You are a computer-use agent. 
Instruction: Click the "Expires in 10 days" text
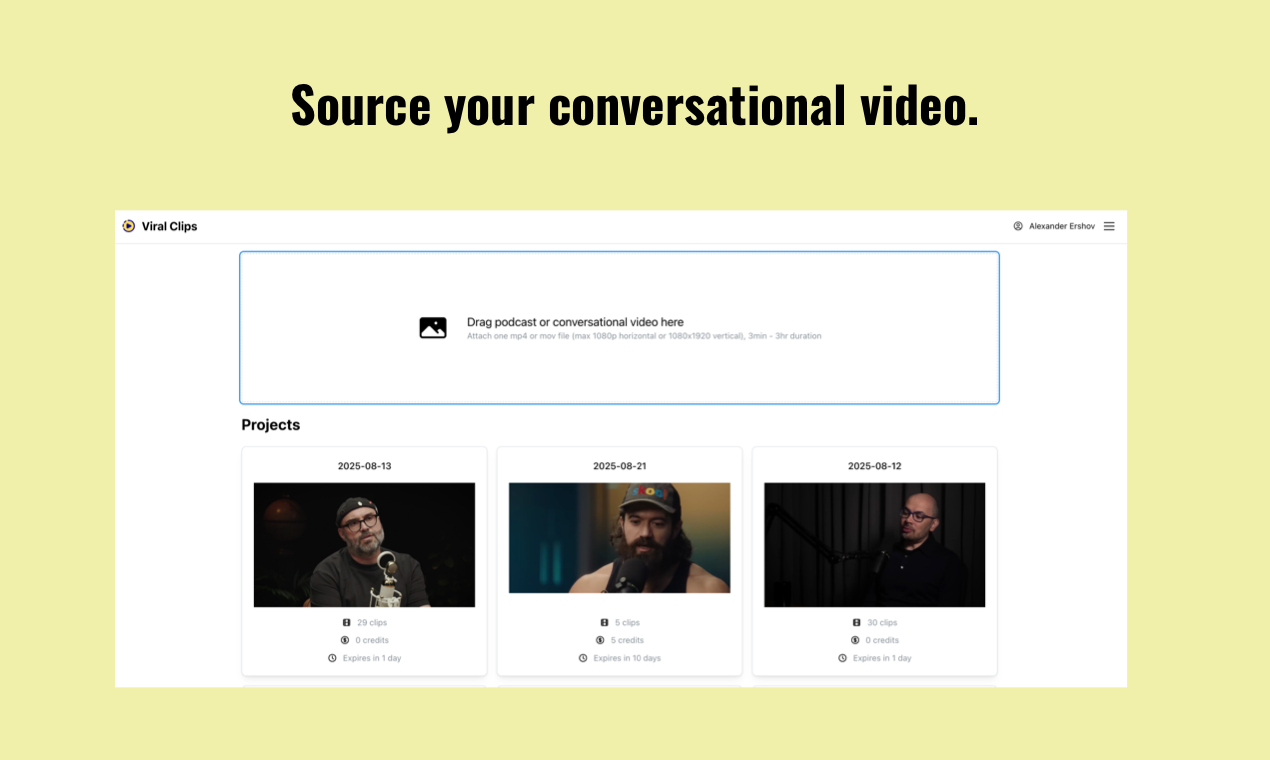pos(627,658)
